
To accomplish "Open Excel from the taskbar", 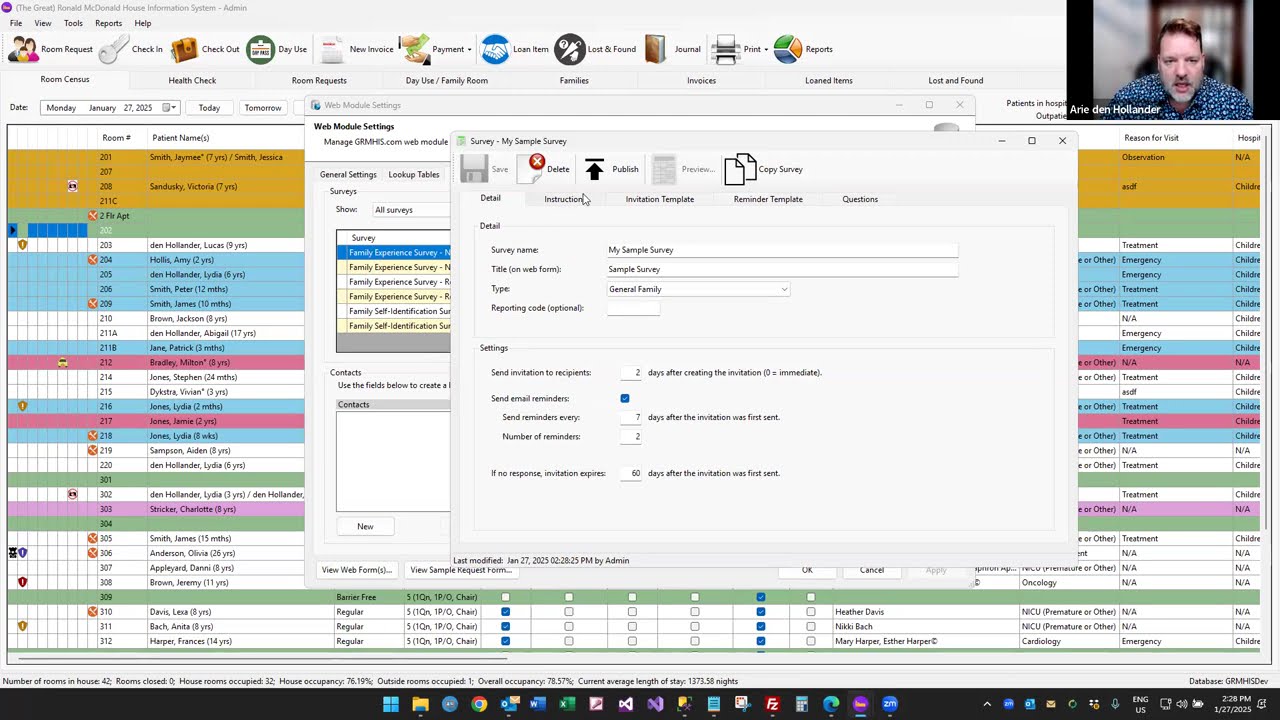I will tap(567, 704).
